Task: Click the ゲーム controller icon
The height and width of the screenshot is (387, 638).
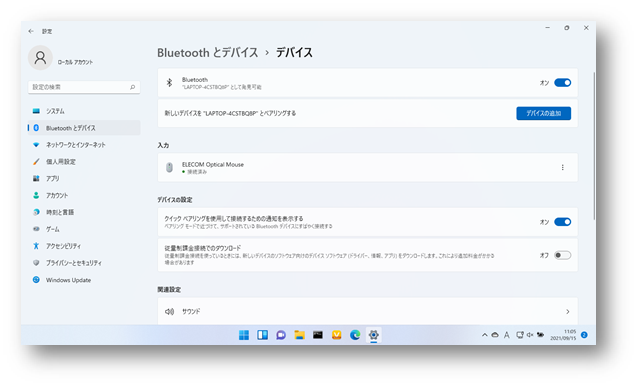Action: [36, 229]
